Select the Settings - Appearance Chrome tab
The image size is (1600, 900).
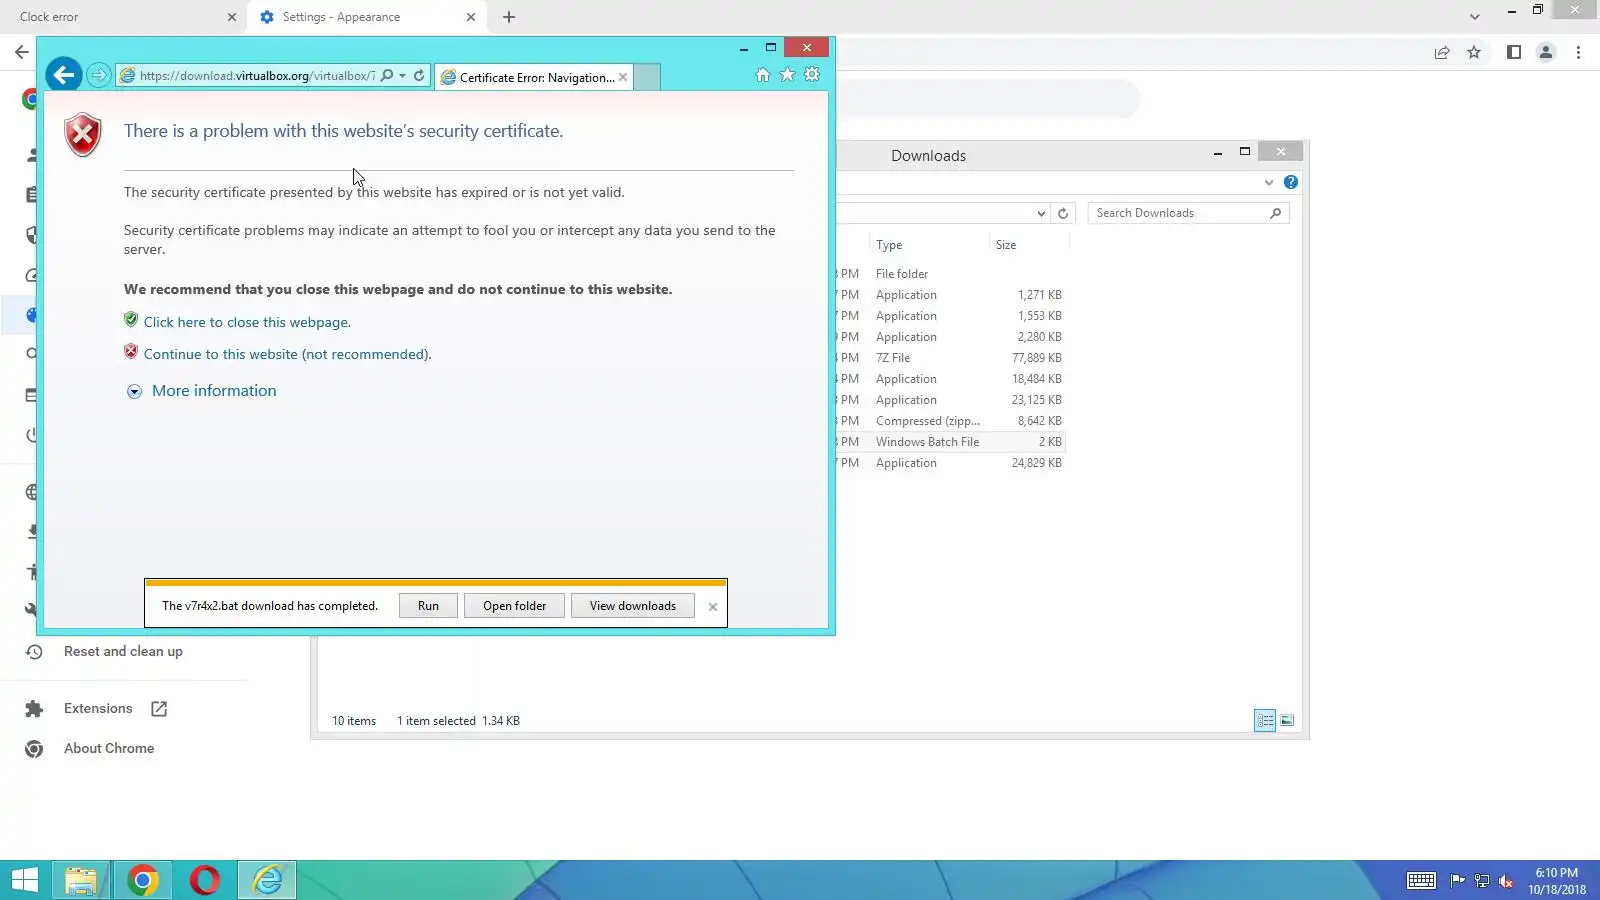365,17
